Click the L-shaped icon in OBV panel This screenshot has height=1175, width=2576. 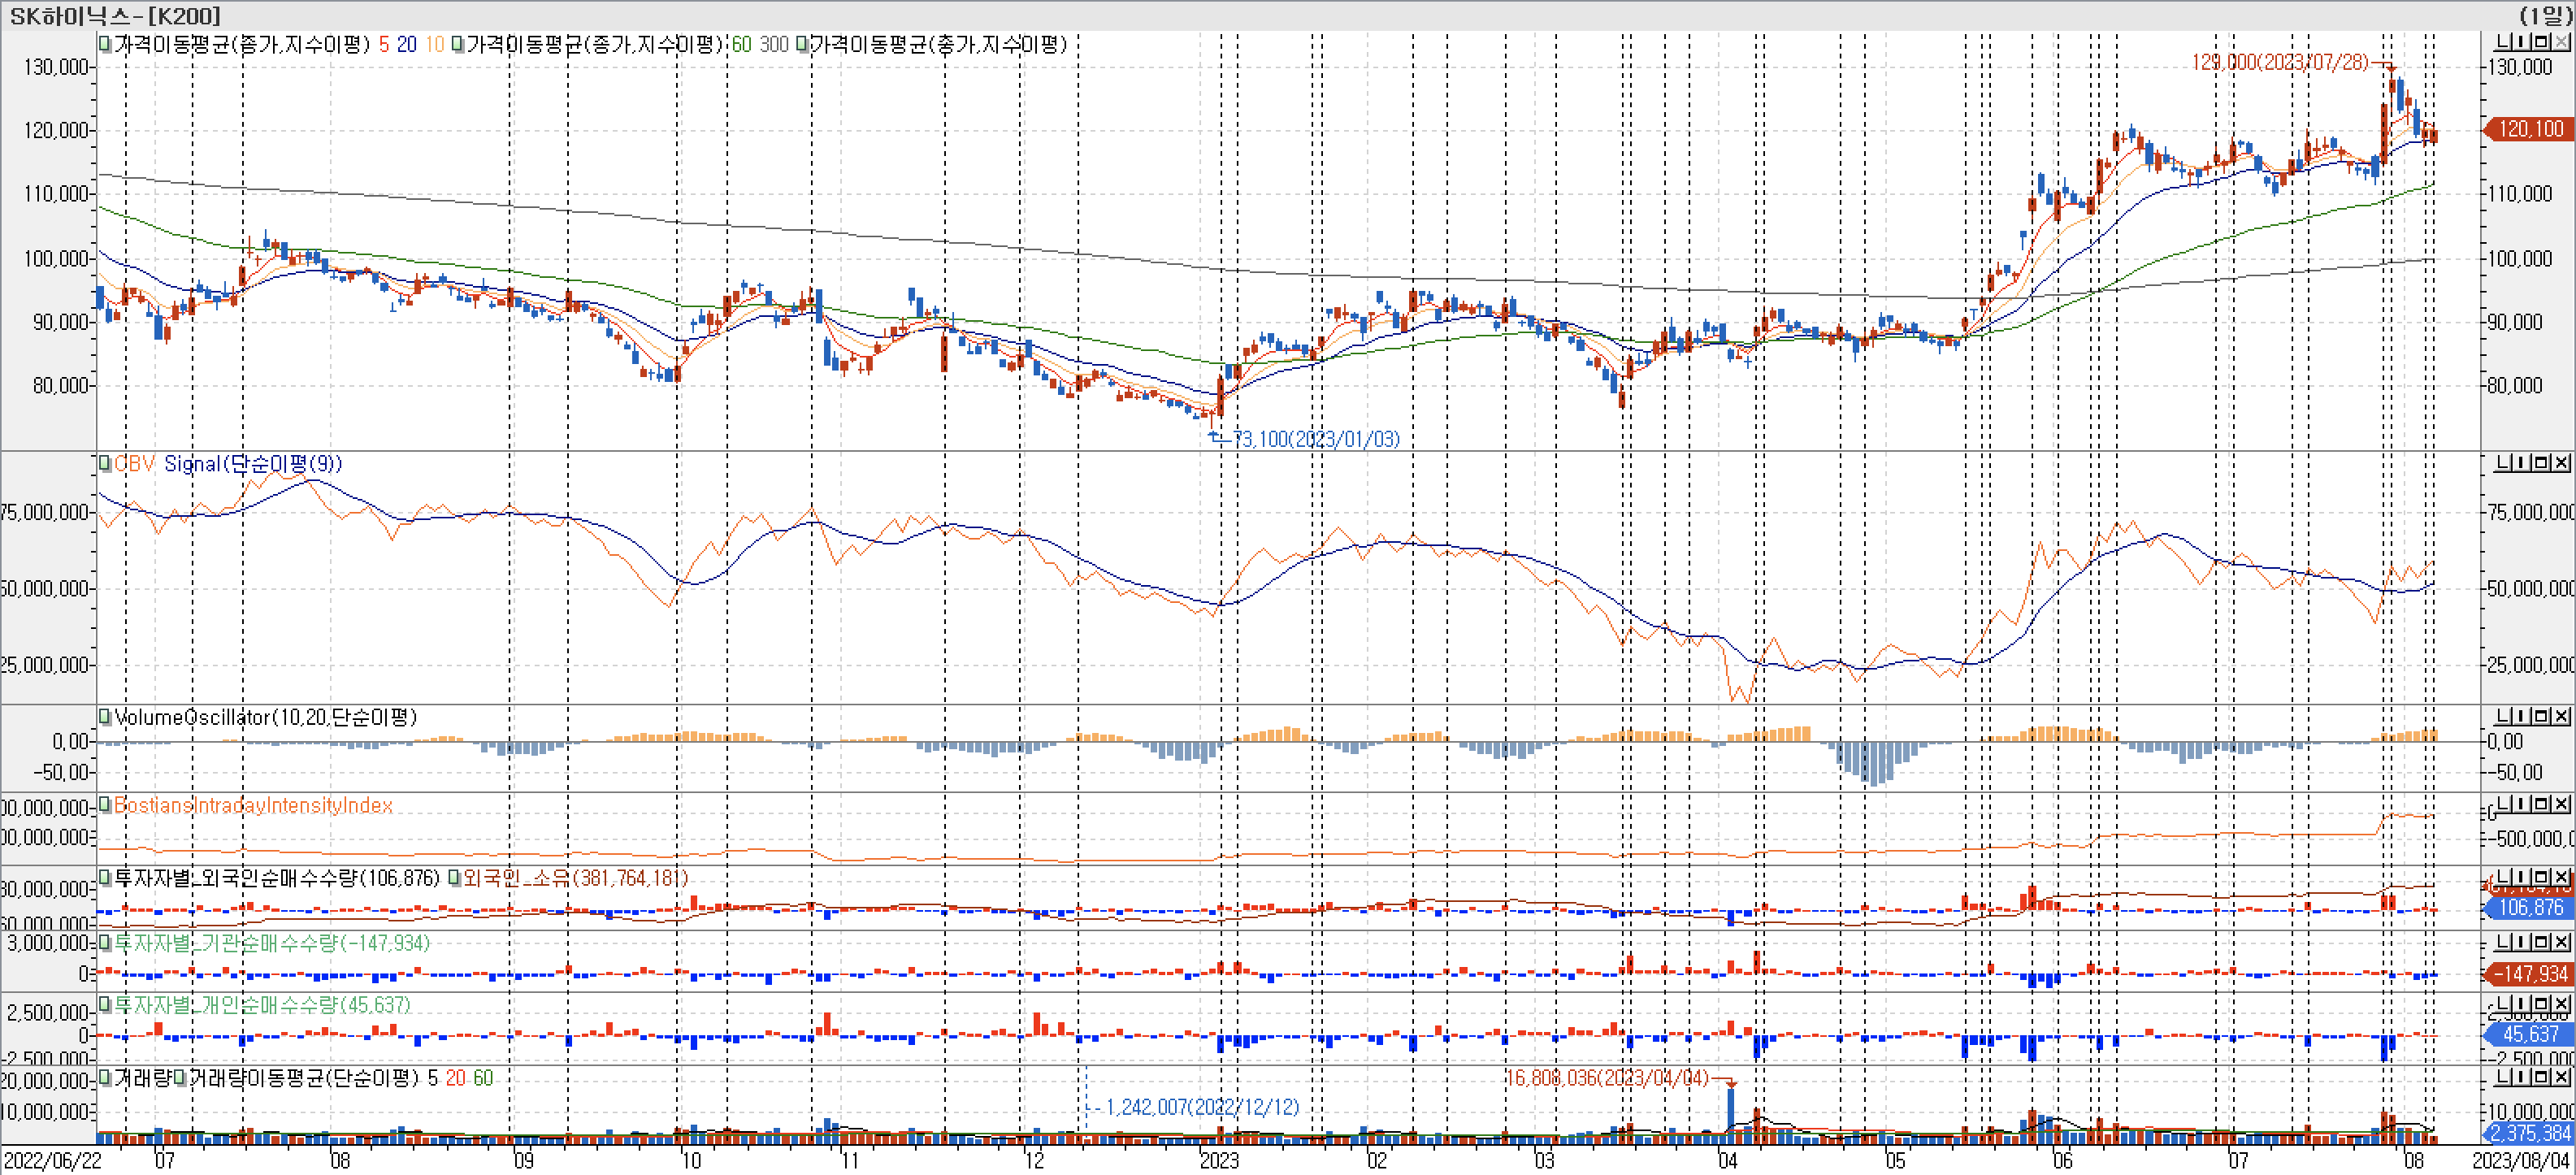tap(2503, 463)
